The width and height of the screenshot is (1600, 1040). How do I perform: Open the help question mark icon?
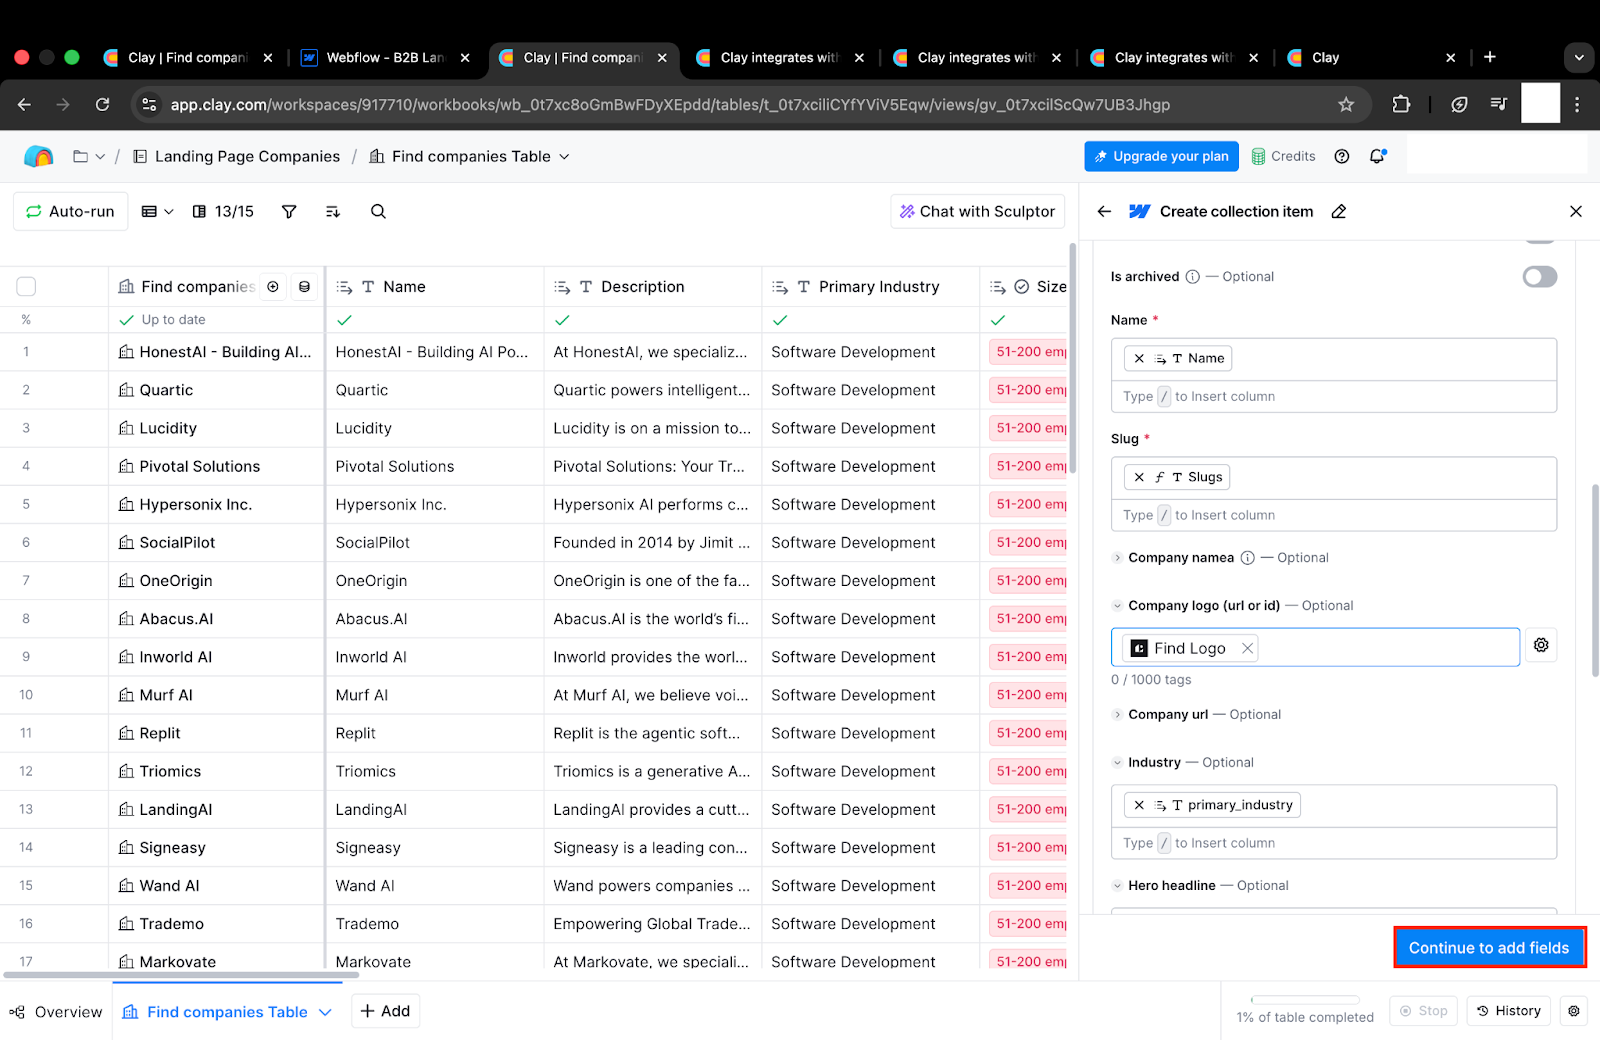point(1342,156)
